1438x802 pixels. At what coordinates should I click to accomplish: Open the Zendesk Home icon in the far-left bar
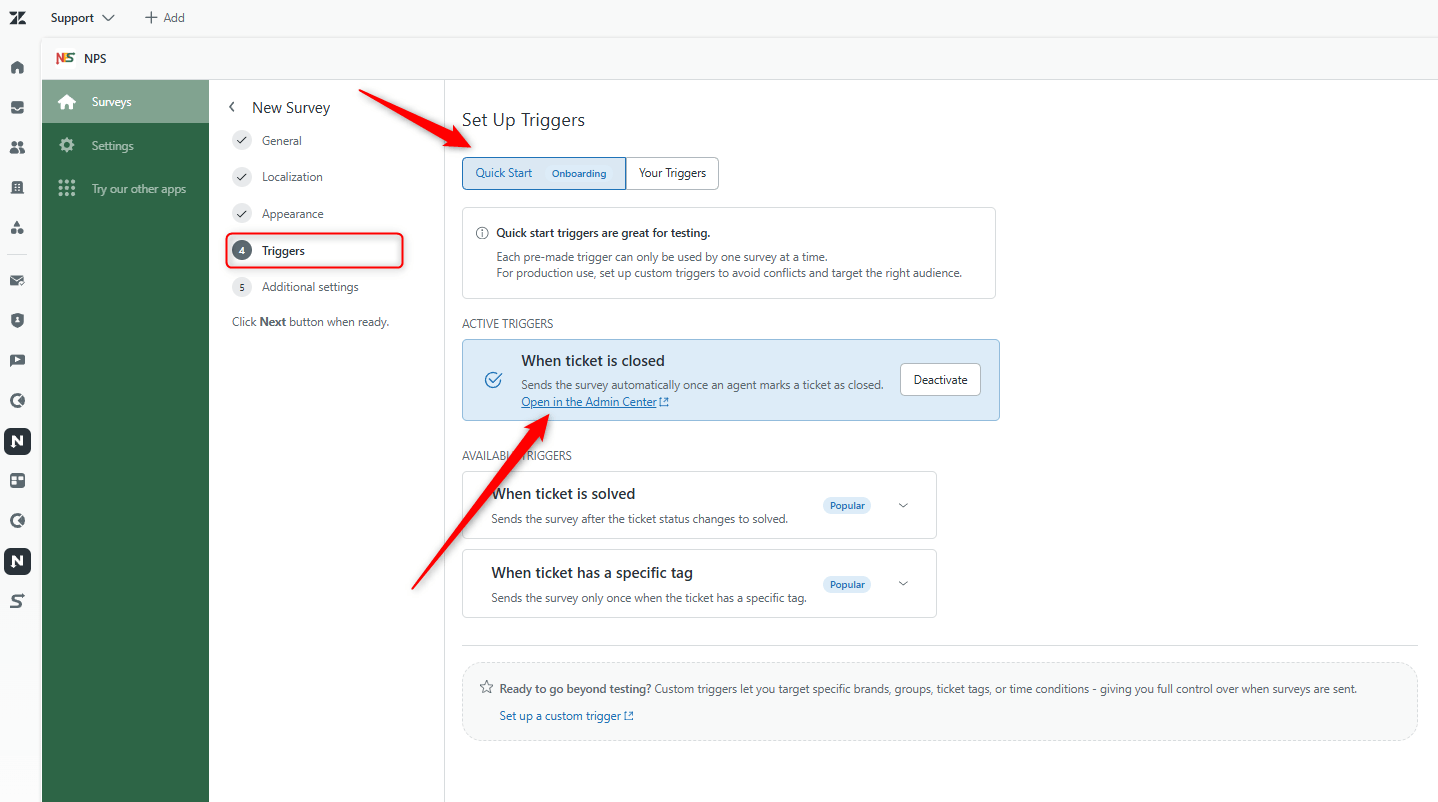tap(17, 68)
